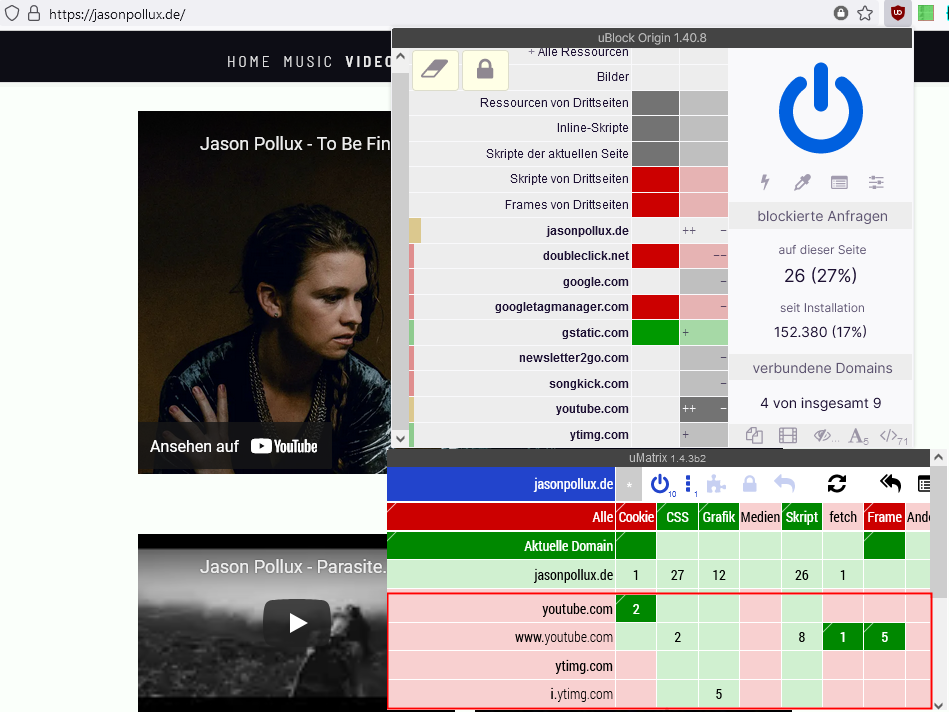The width and height of the screenshot is (949, 712).
Task: Open the HOME navigation link
Action: coord(249,62)
